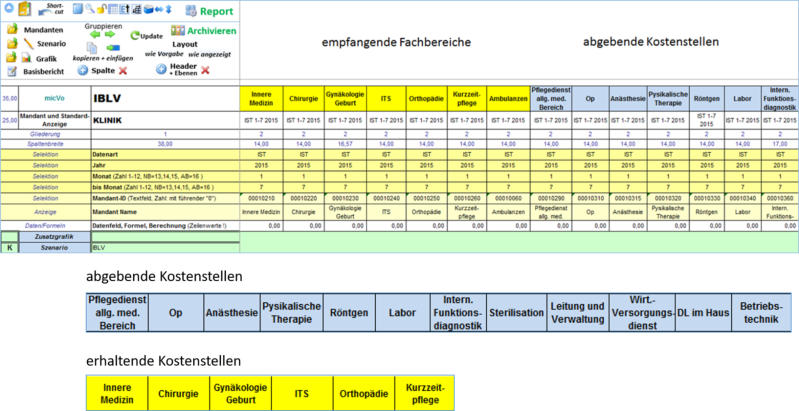Delete column with red X beside Spalte
Screen dimensions: 799x411
[123, 71]
